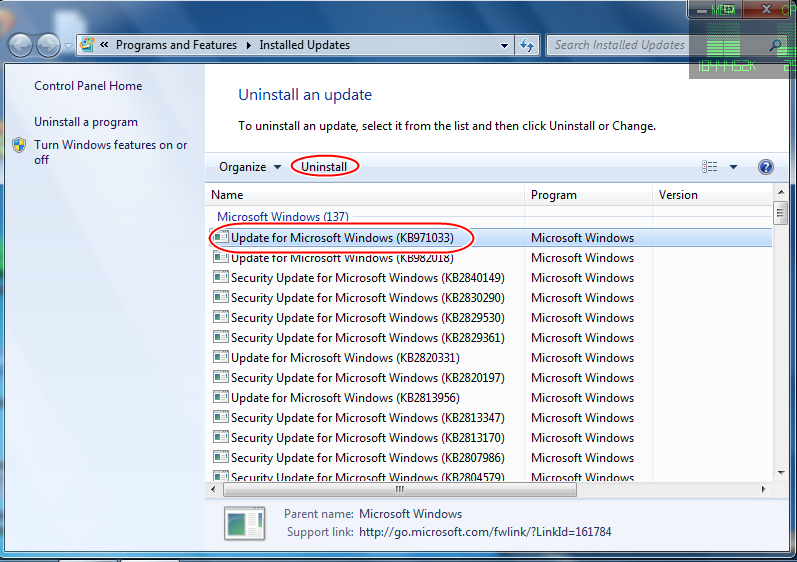Open recent pages dropdown next to Forward
The height and width of the screenshot is (562, 797).
tap(68, 46)
